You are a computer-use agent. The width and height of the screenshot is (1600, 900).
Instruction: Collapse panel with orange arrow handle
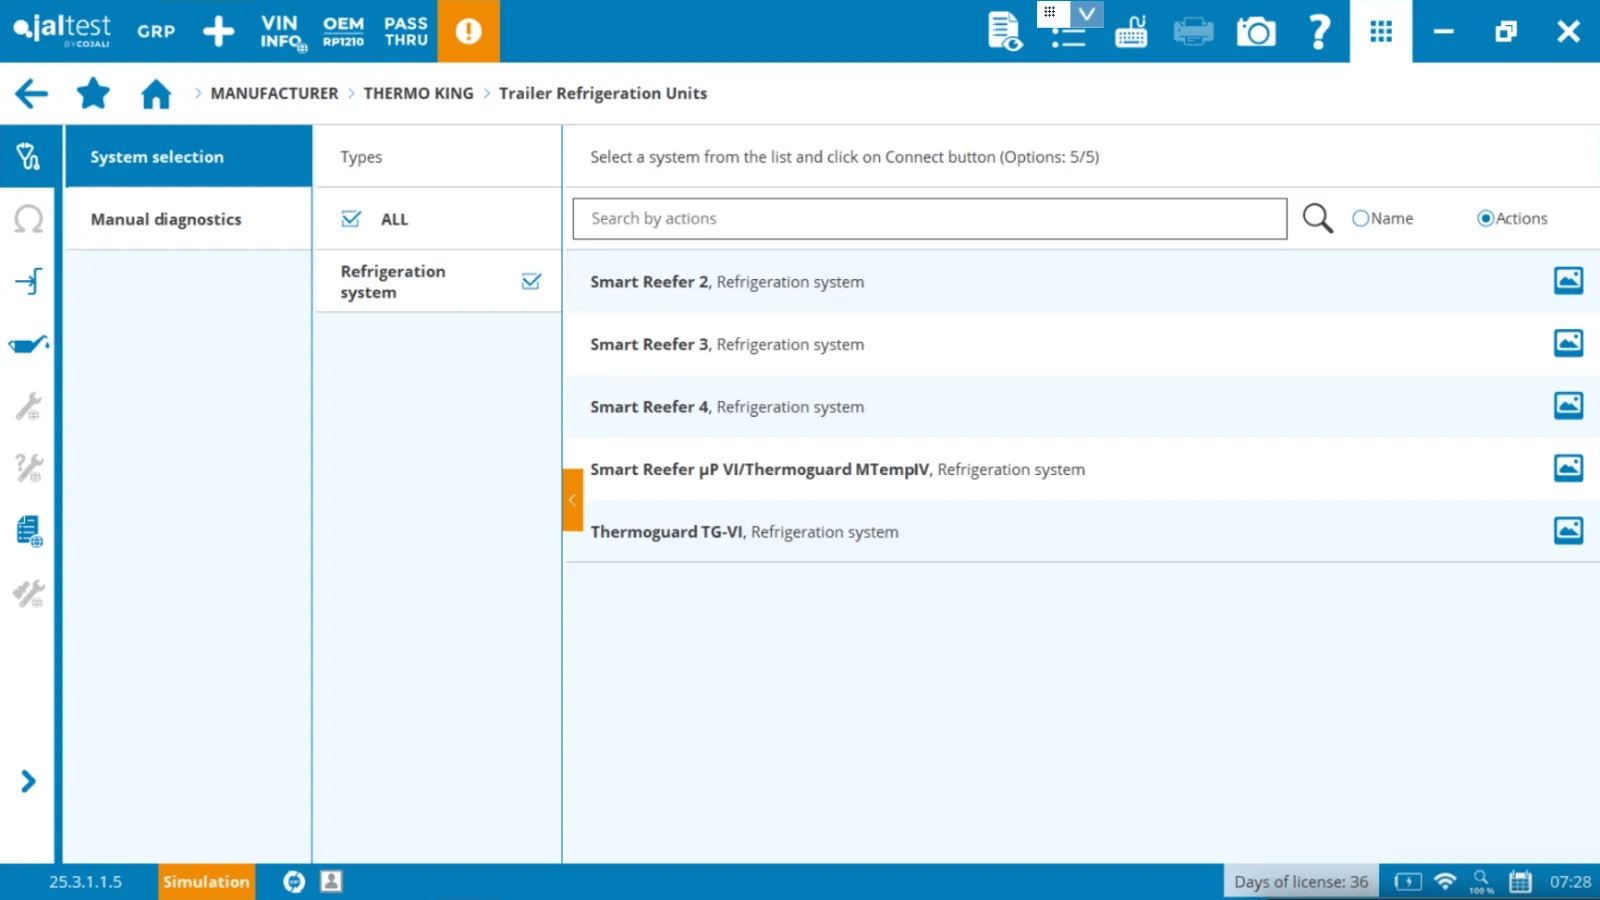coord(572,500)
